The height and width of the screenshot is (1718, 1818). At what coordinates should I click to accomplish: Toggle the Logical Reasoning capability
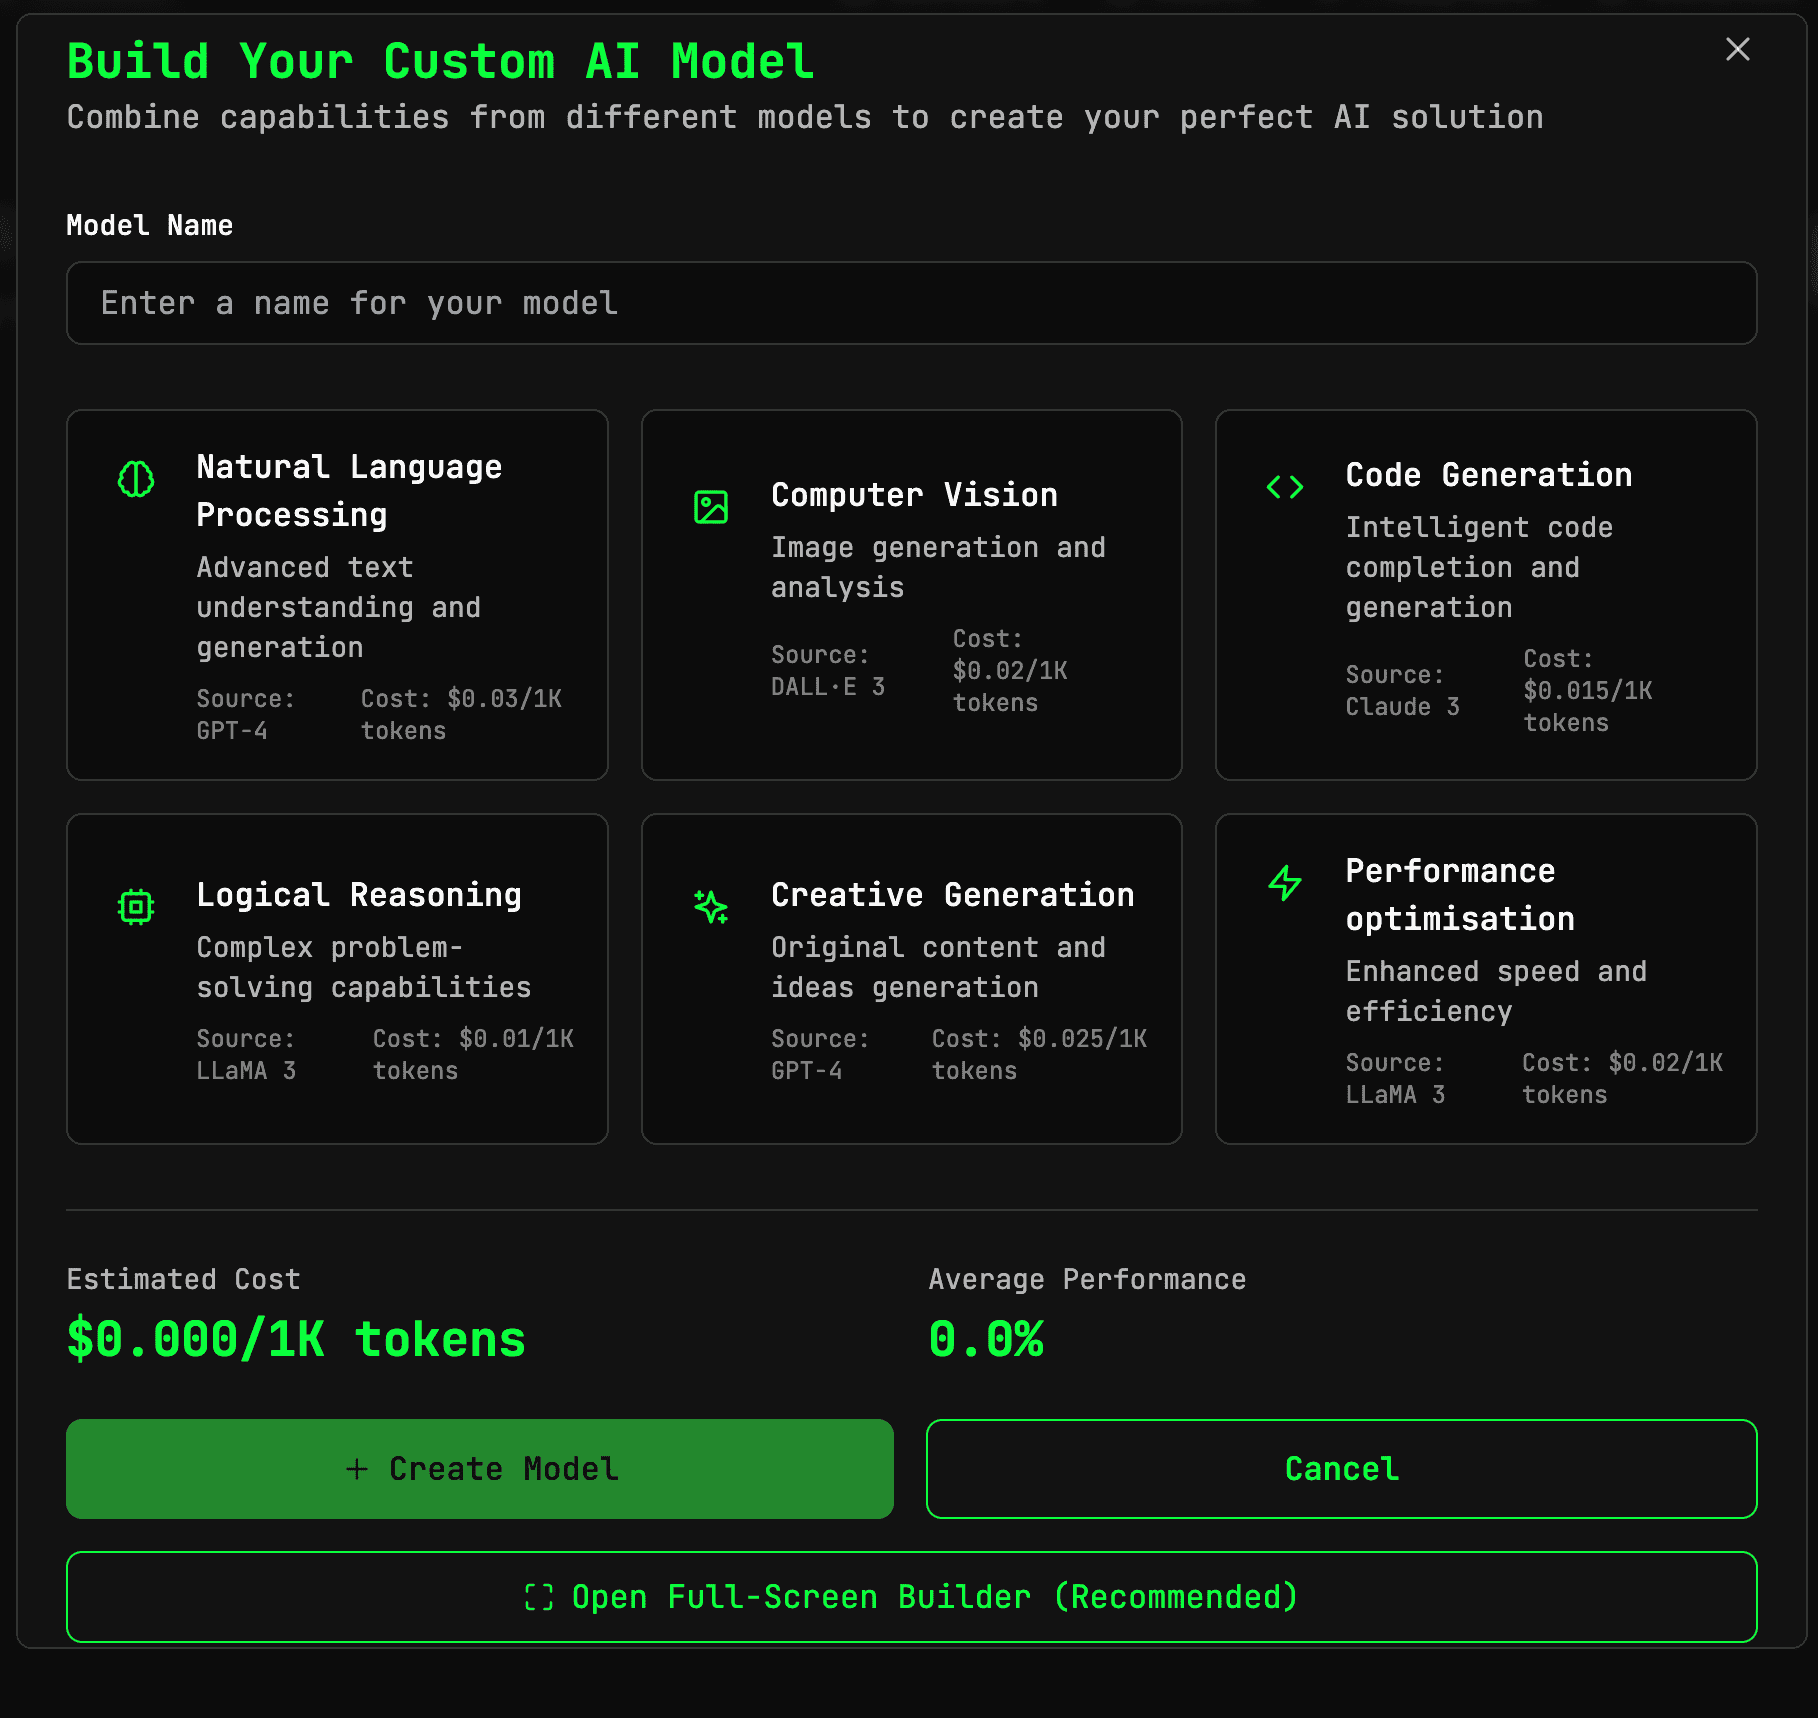337,978
